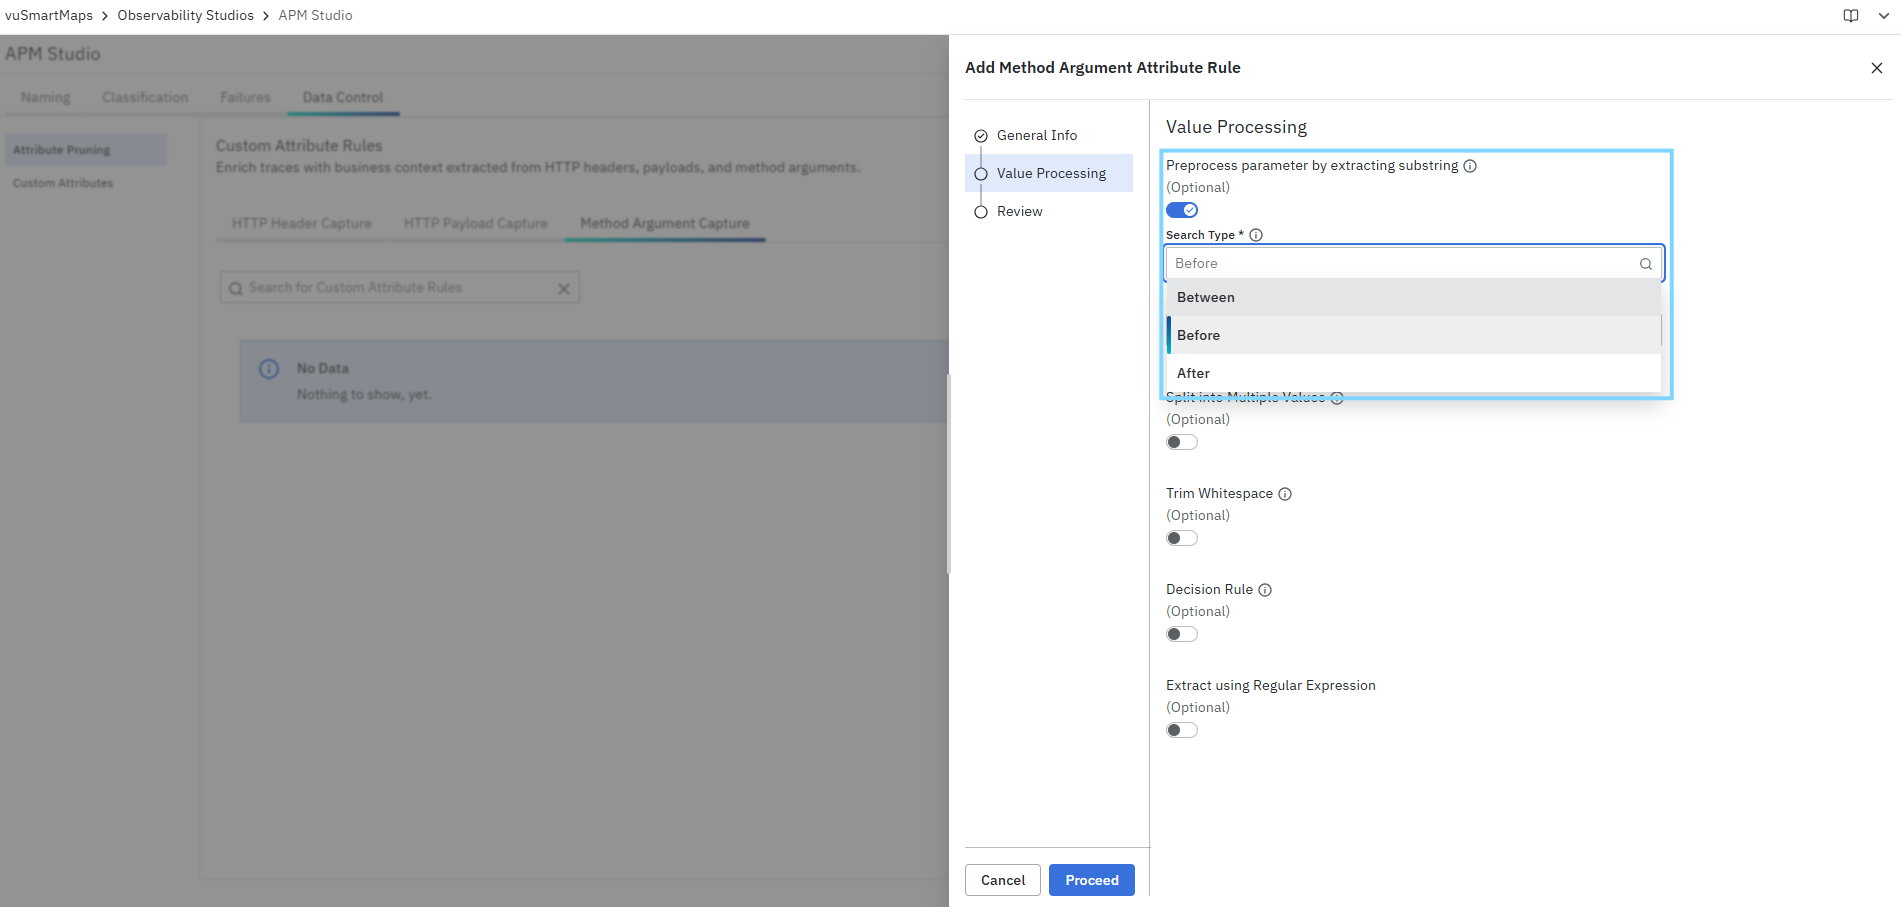This screenshot has width=1901, height=907.
Task: Click the search icon in Search Type field
Action: (x=1645, y=264)
